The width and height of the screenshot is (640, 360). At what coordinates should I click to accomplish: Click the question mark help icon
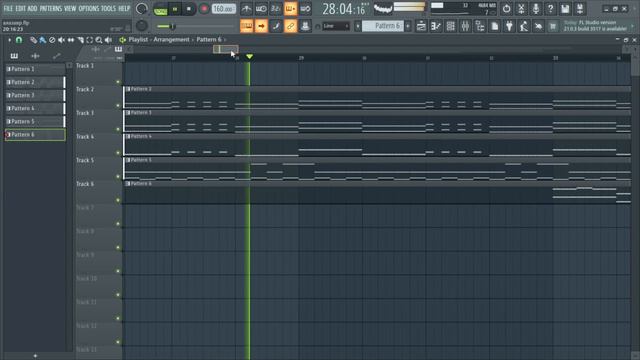tap(551, 9)
